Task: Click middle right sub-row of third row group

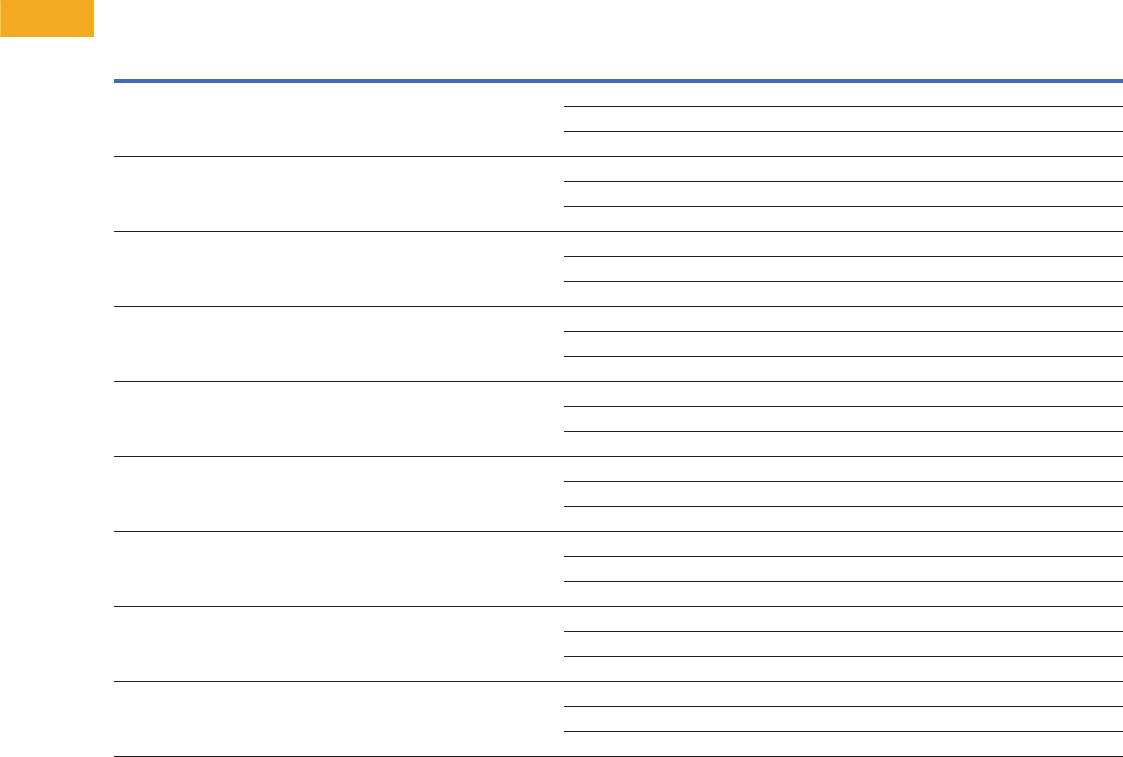Action: (x=842, y=269)
